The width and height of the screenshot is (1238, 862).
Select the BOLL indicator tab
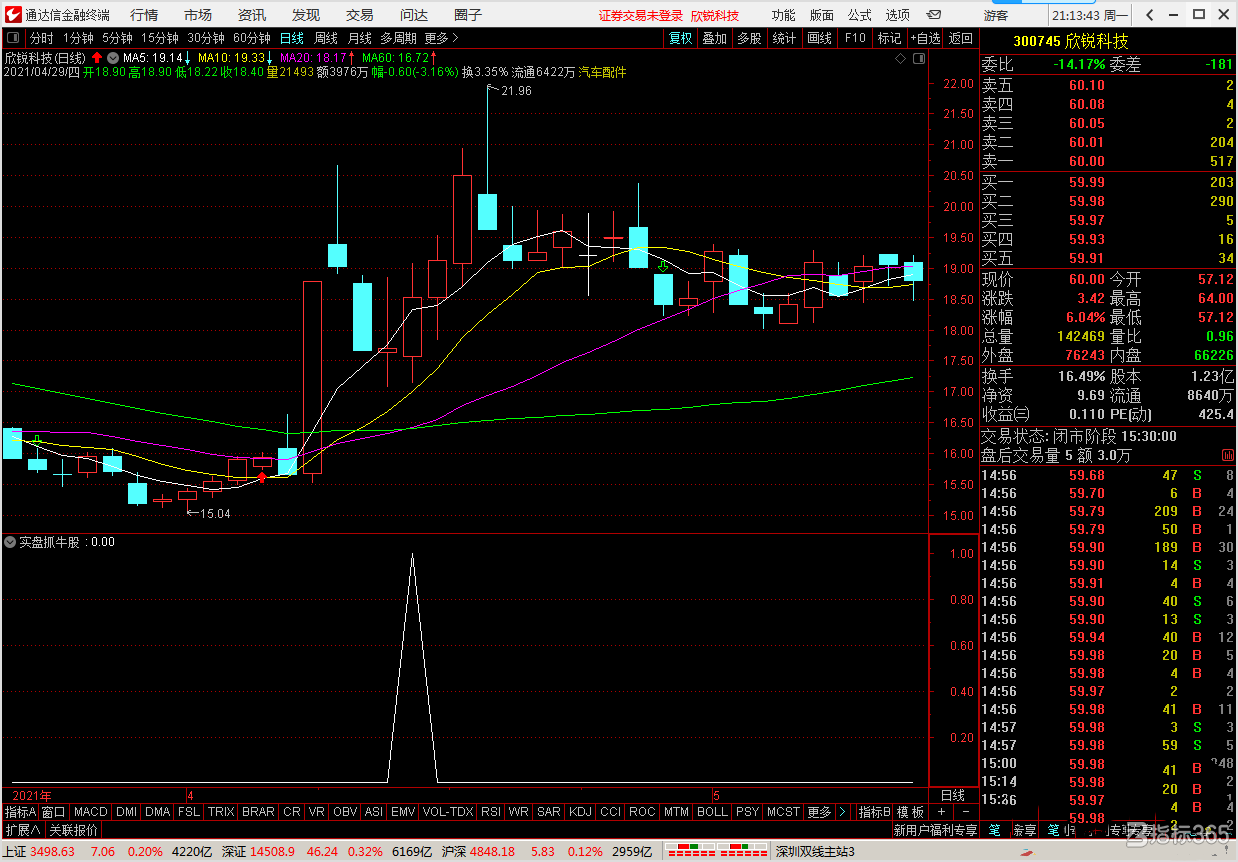tap(712, 812)
